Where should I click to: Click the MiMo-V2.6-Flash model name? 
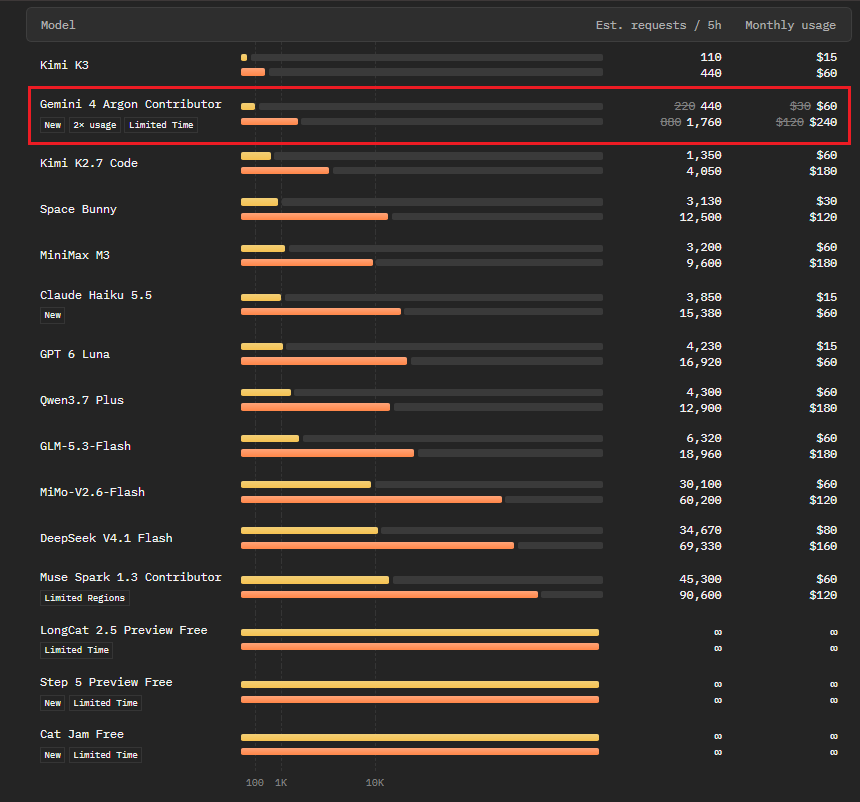92,493
